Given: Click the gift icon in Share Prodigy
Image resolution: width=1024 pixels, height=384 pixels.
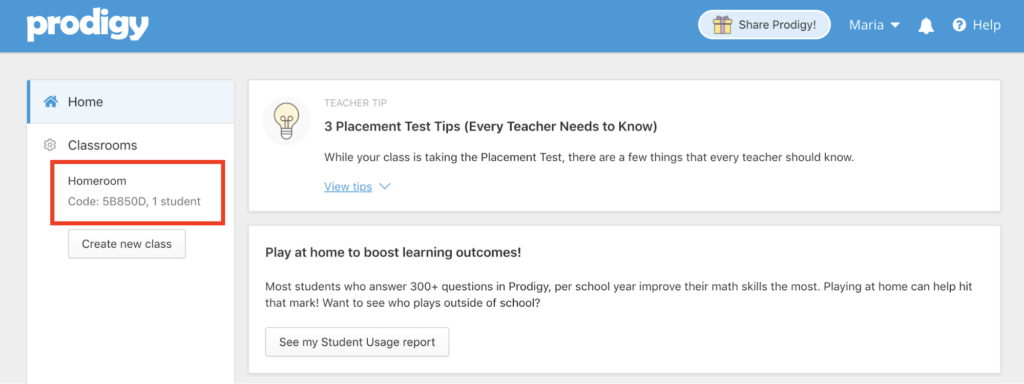Looking at the screenshot, I should click(722, 25).
